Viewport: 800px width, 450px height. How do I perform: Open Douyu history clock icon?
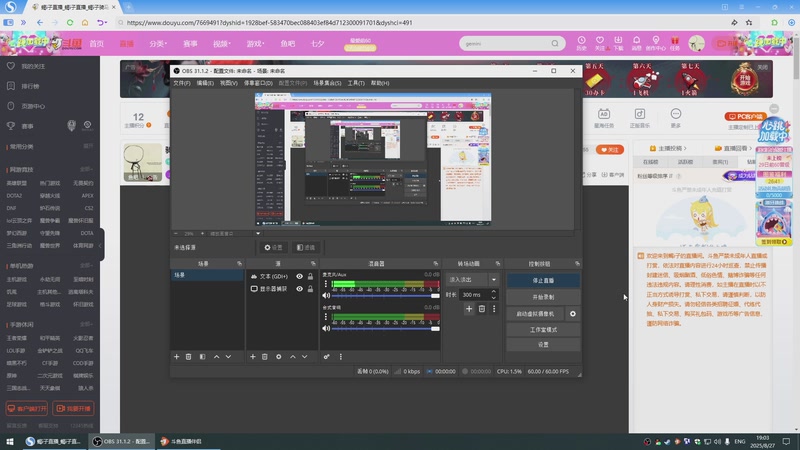pyautogui.click(x=581, y=43)
